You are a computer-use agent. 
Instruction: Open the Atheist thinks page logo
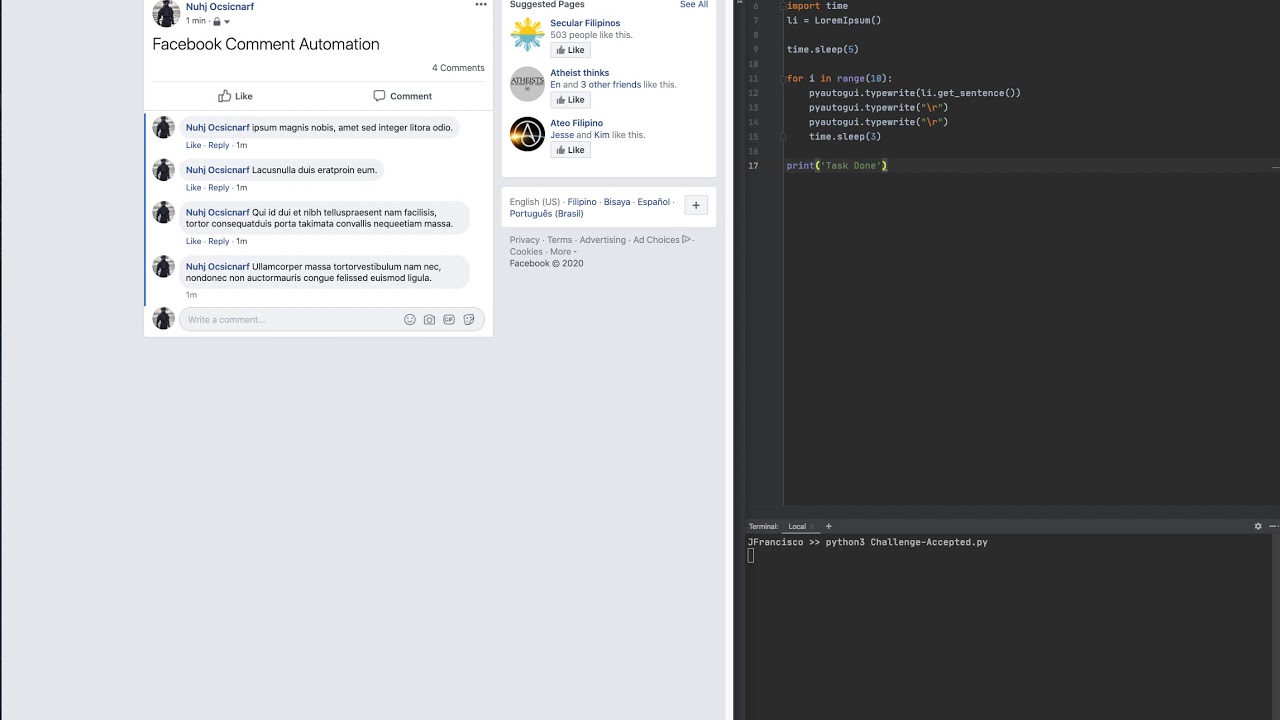527,84
